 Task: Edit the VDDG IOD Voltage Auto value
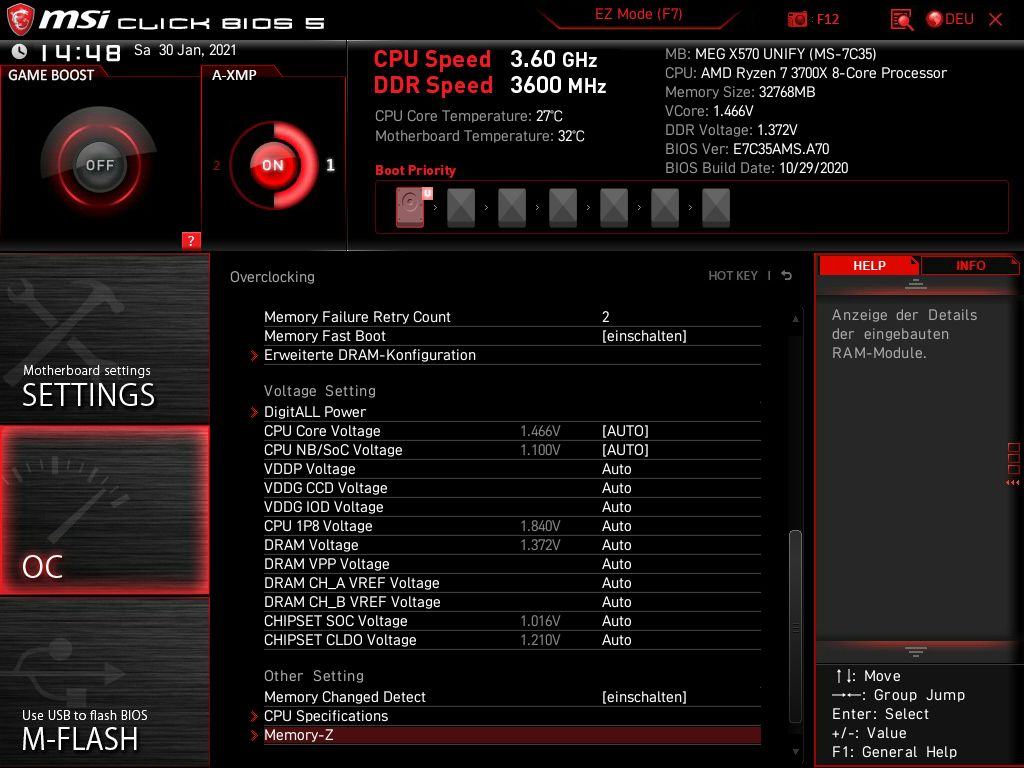[x=616, y=507]
